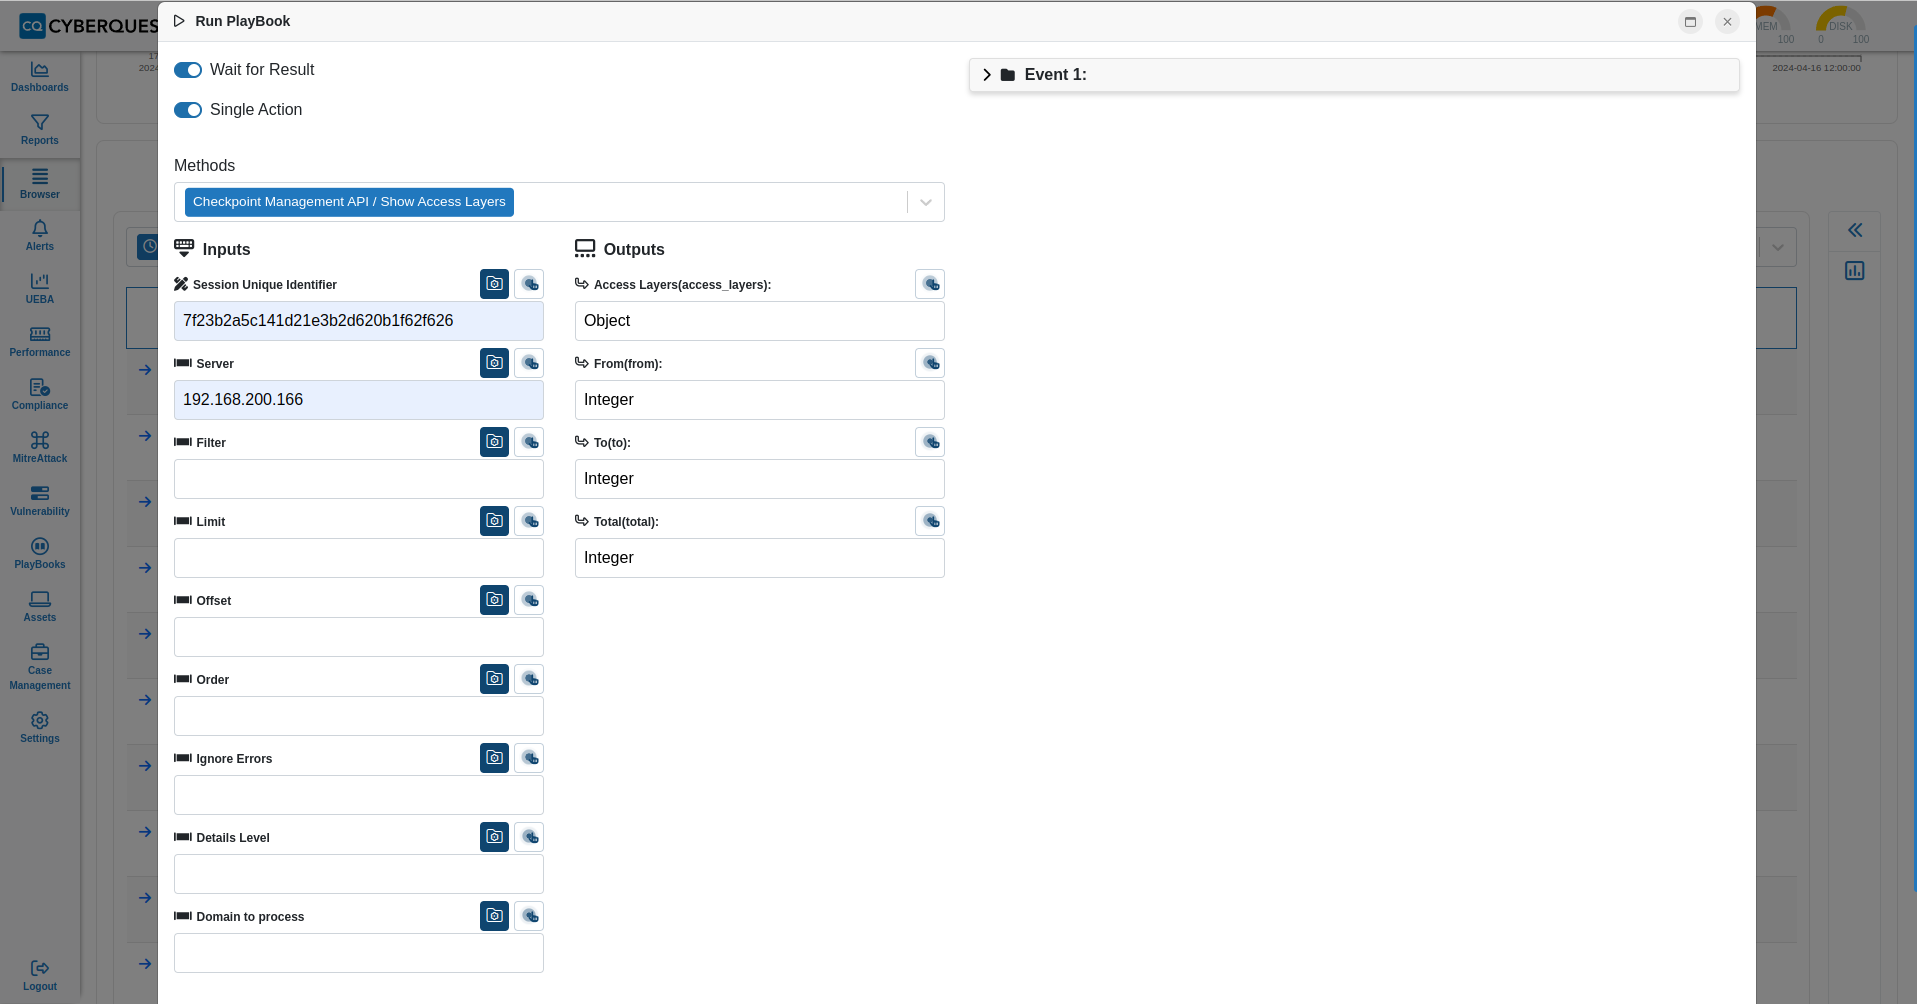Image resolution: width=1917 pixels, height=1004 pixels.
Task: Click the bar chart icon on right panel
Action: click(x=1855, y=271)
